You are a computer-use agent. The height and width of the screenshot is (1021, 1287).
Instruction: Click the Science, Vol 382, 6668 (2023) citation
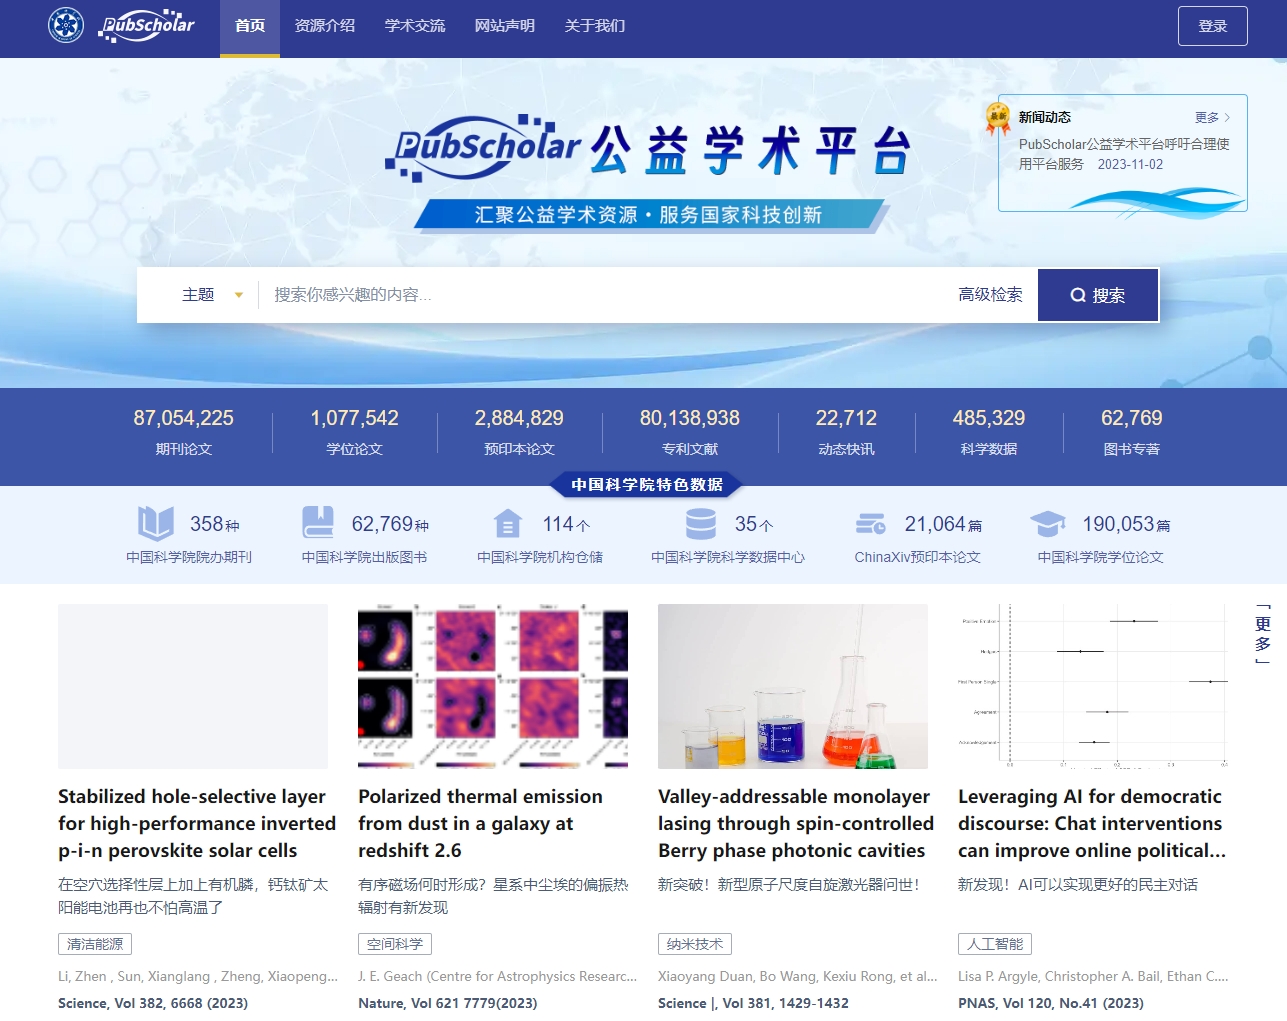pos(153,1003)
